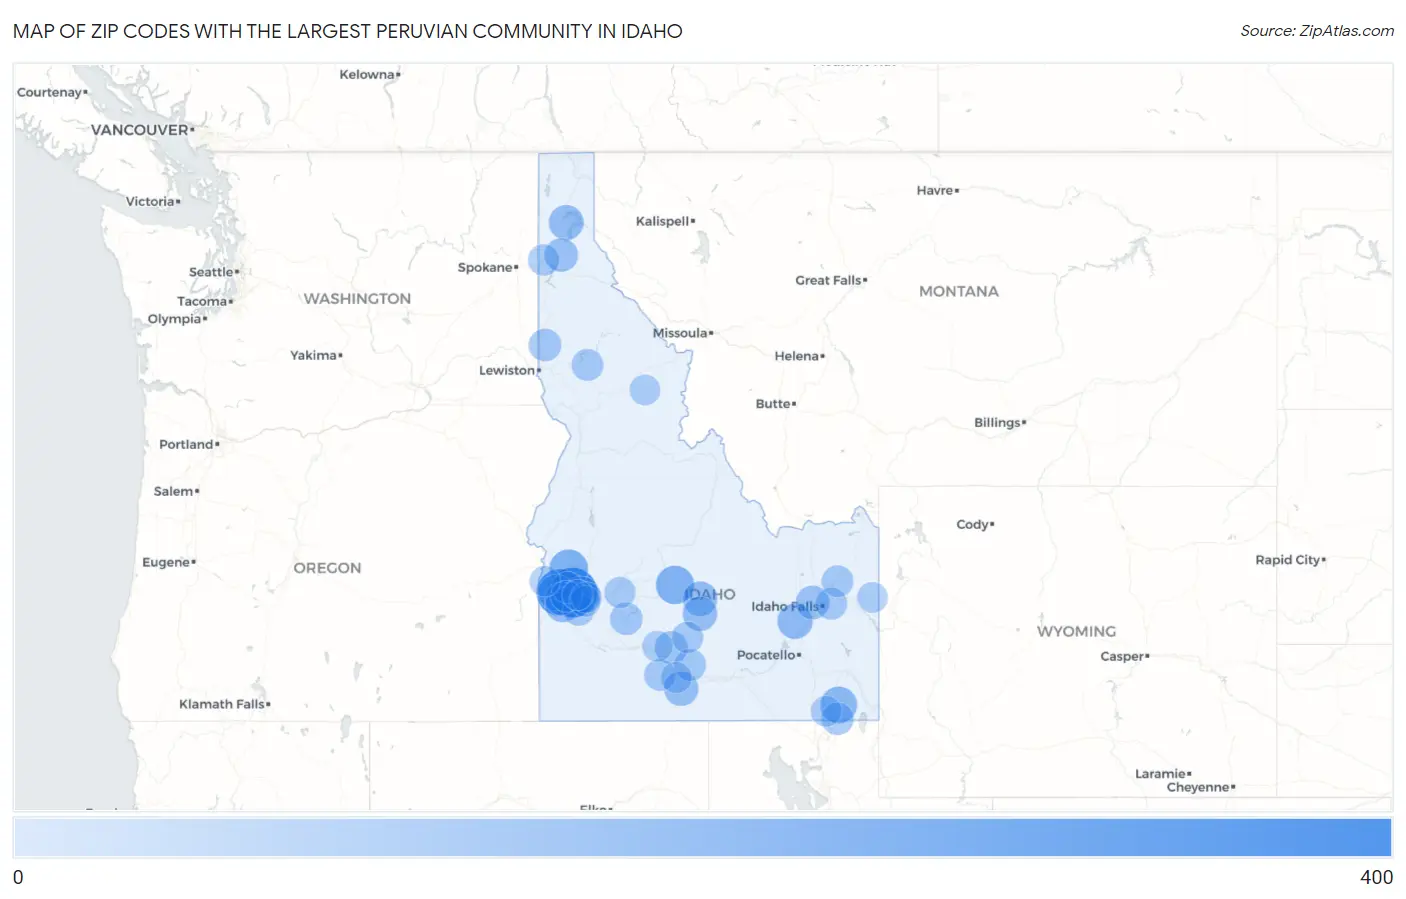1406x899 pixels.
Task: Click the Kelowna city label
Action: click(367, 74)
